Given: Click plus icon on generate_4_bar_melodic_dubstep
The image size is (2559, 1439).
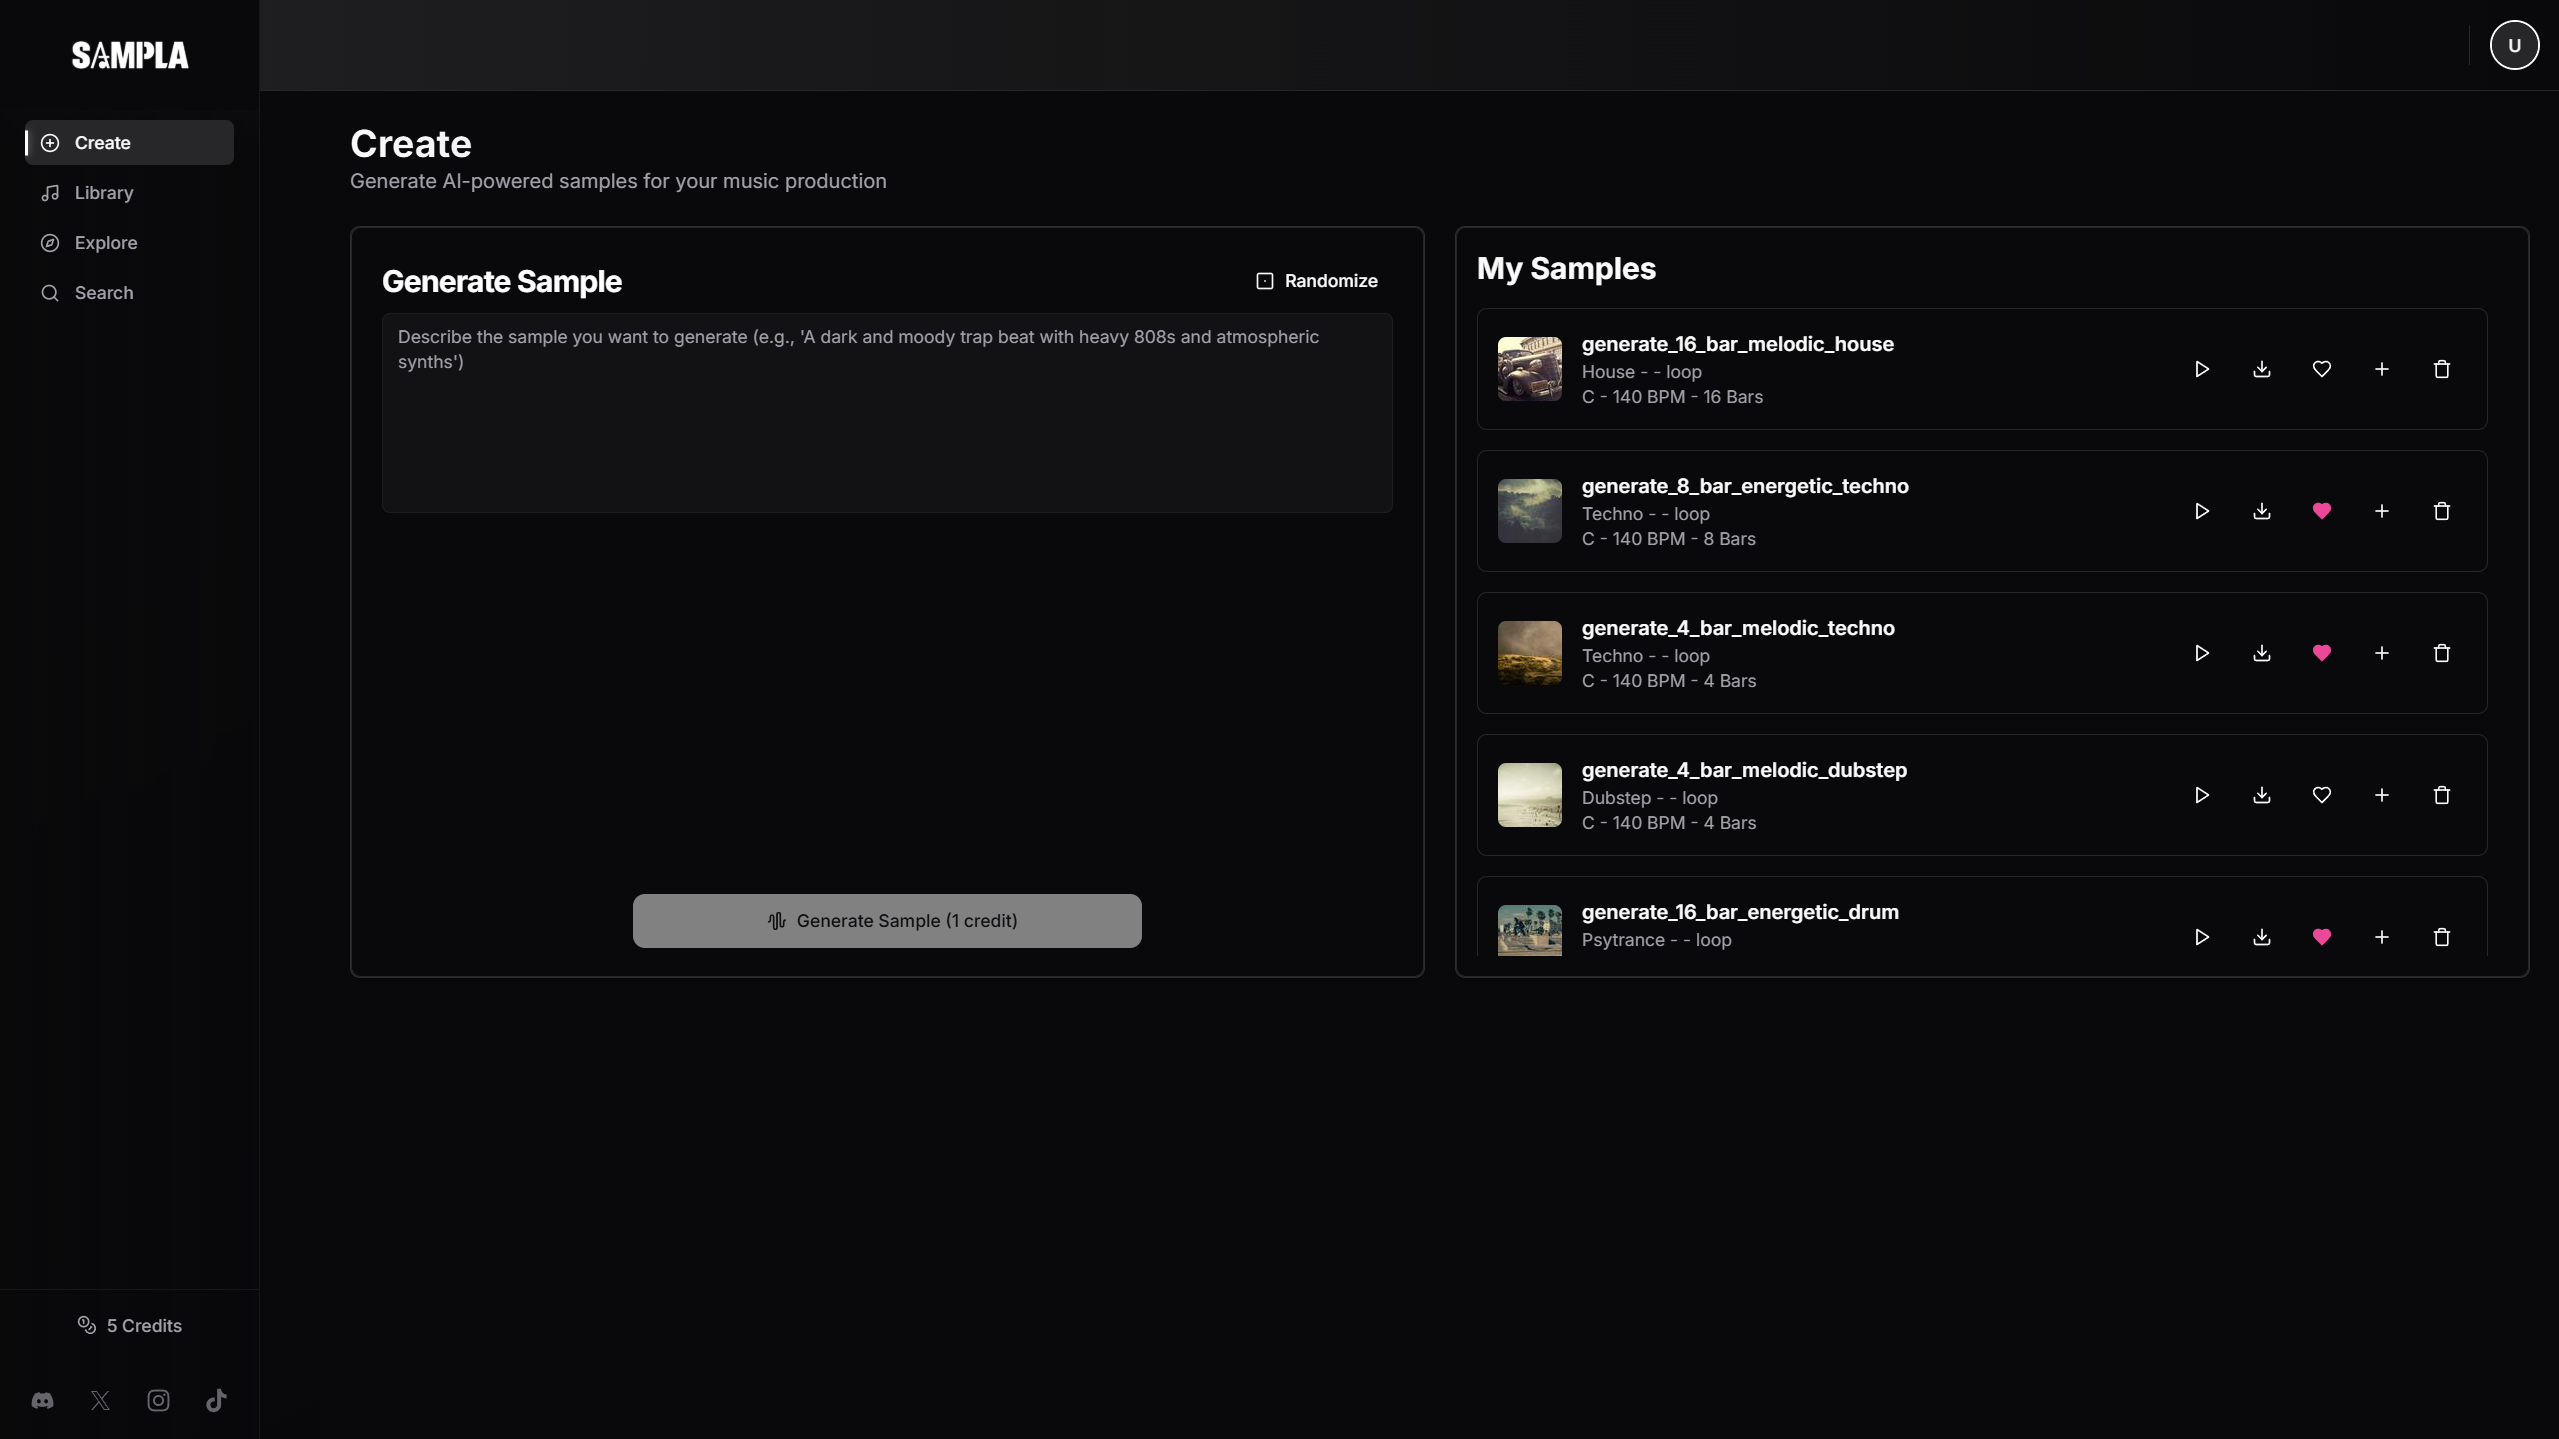Looking at the screenshot, I should (x=2381, y=795).
